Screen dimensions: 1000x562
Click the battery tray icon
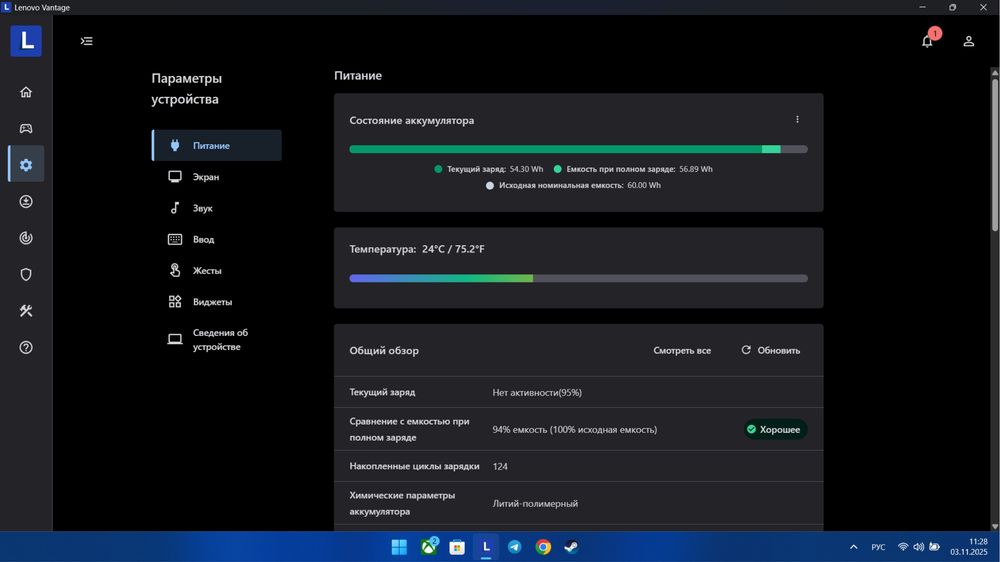(934, 547)
